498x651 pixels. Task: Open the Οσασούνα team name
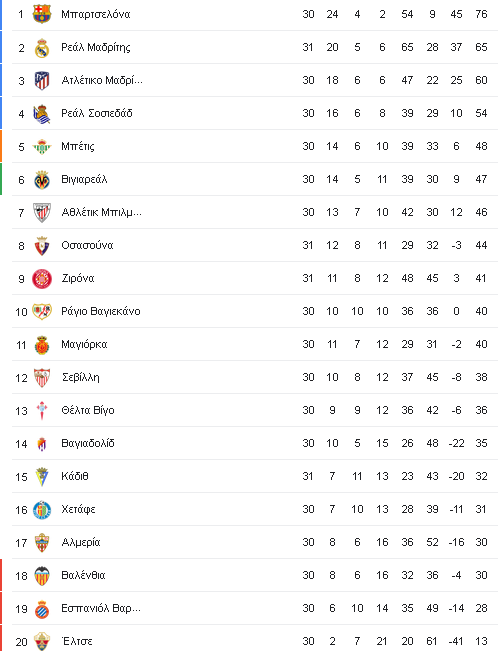pyautogui.click(x=87, y=245)
